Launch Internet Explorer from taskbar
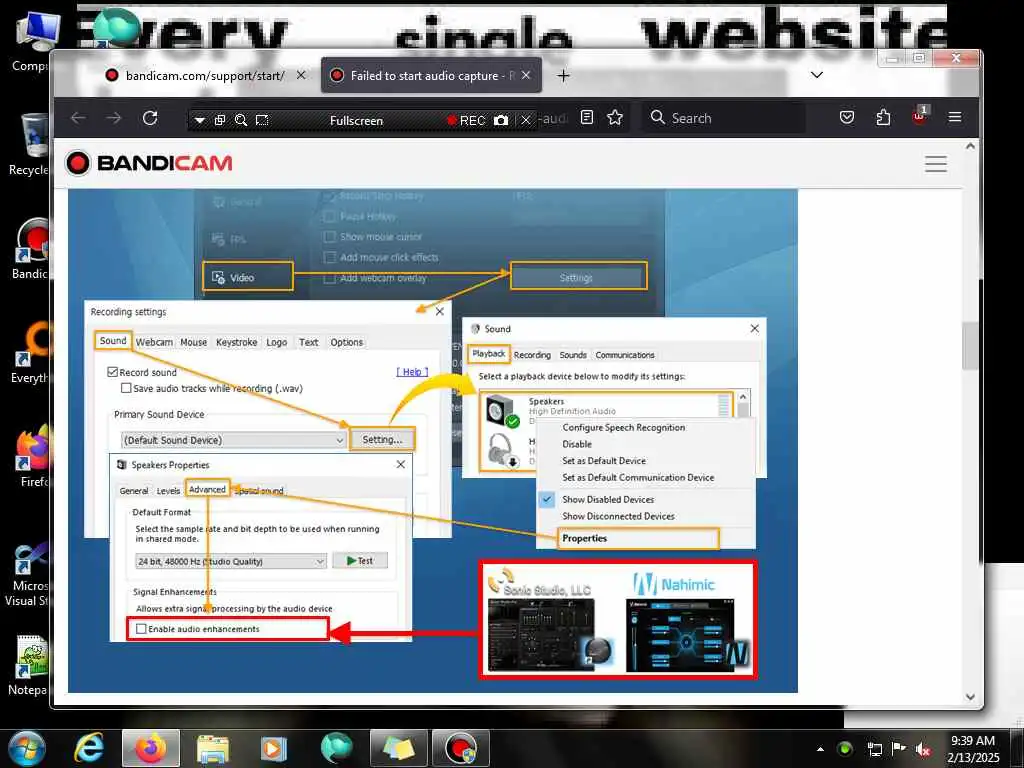The height and width of the screenshot is (768, 1024). click(x=89, y=748)
